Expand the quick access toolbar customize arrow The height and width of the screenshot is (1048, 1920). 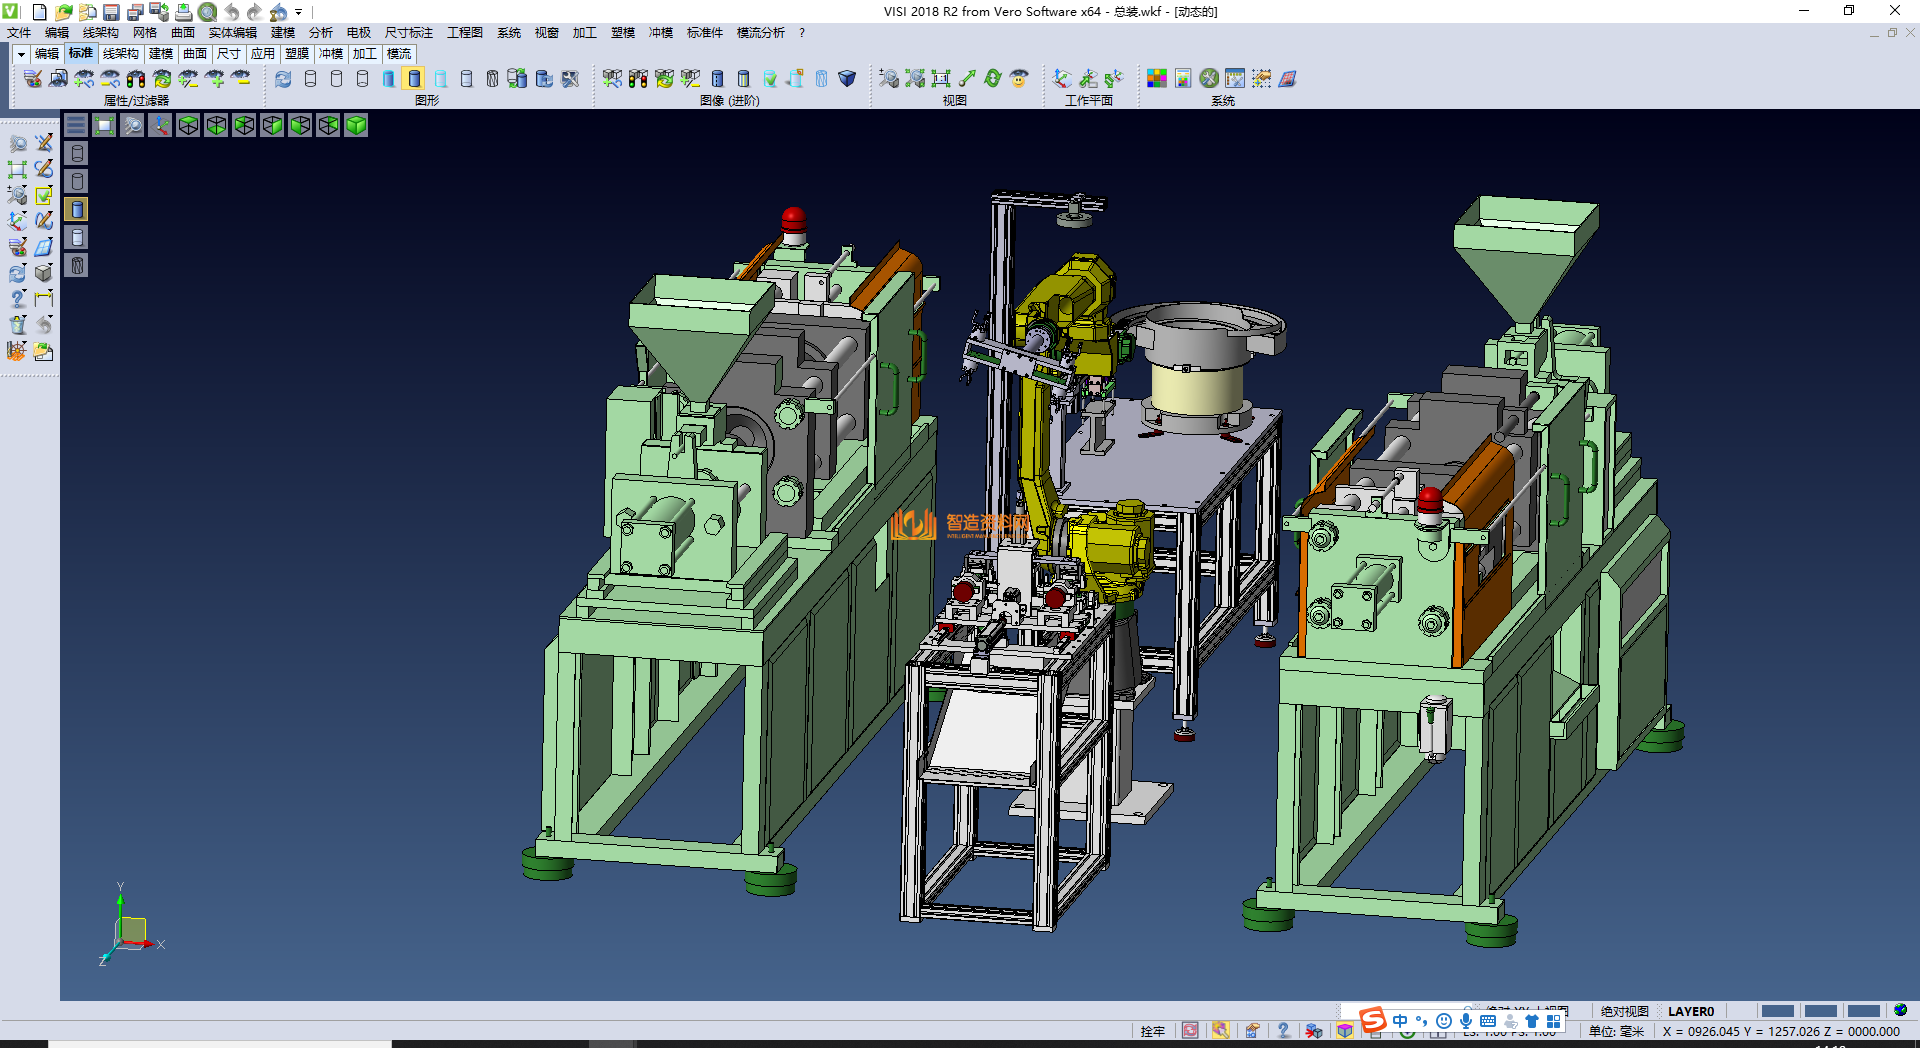[298, 12]
